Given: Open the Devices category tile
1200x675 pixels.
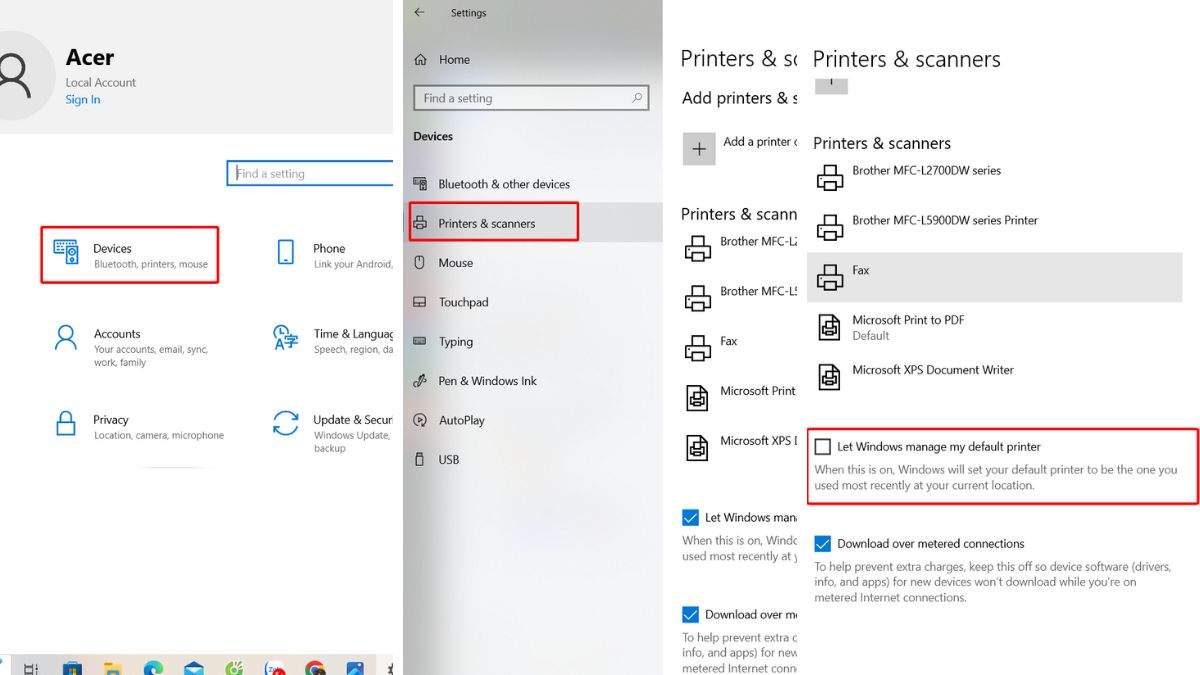Looking at the screenshot, I should coord(130,256).
